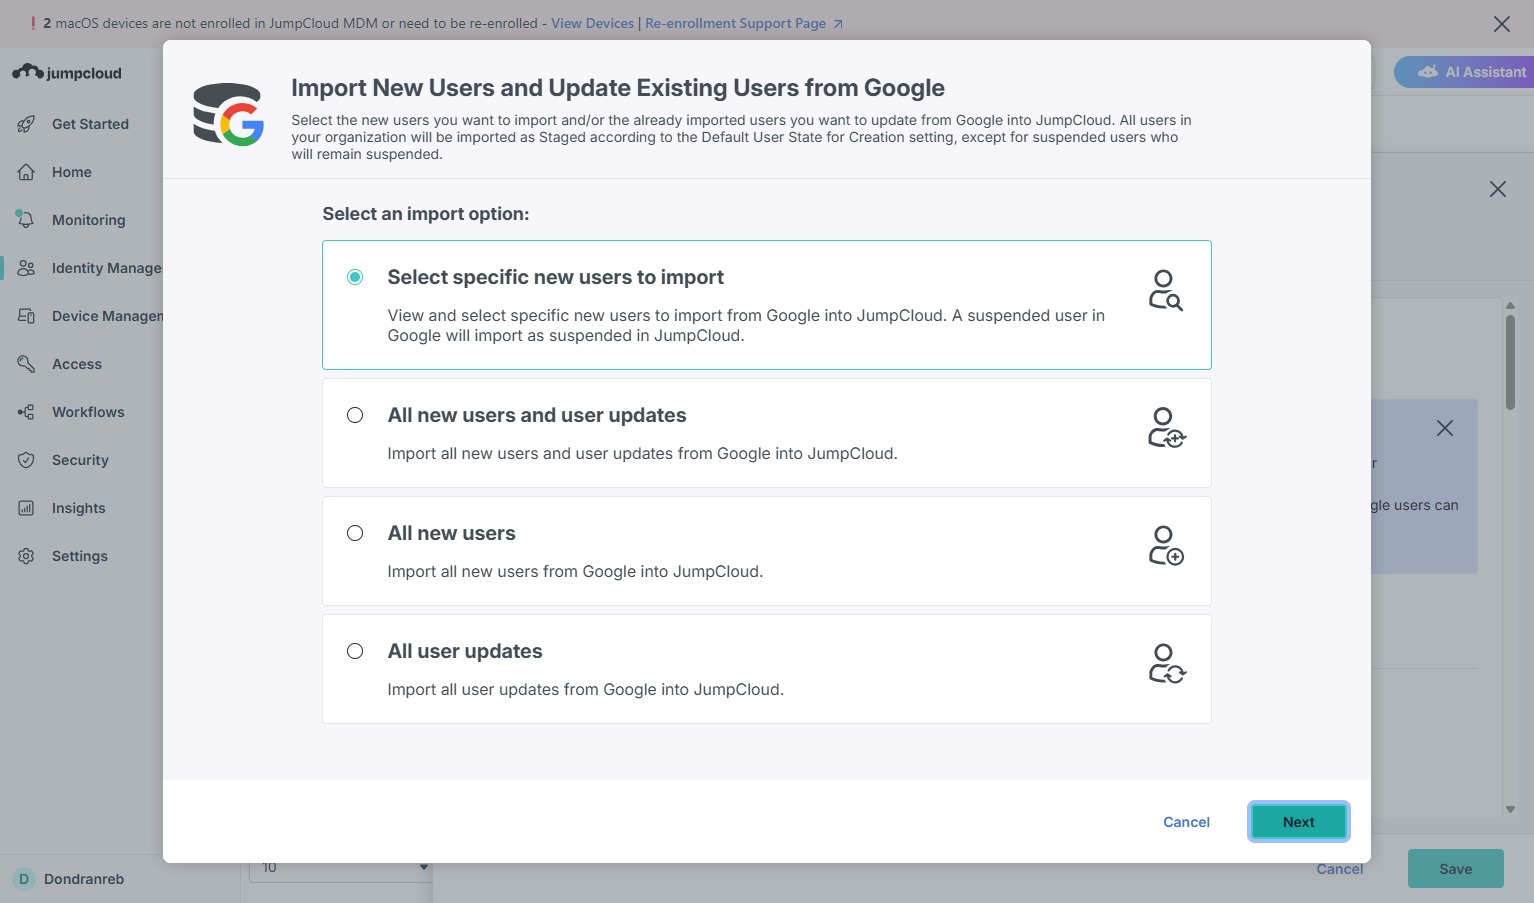Open the rows-per-page dropdown showing 10
This screenshot has width=1534, height=903.
(341, 868)
